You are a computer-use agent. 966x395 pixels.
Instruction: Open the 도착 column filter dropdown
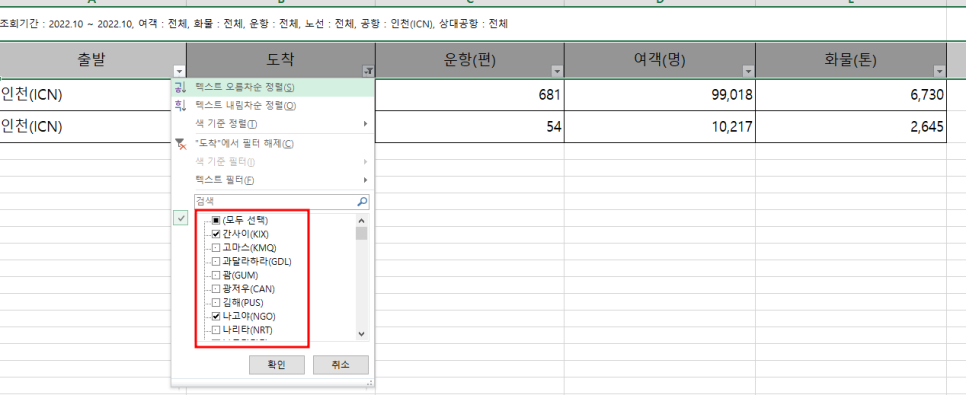coord(368,71)
